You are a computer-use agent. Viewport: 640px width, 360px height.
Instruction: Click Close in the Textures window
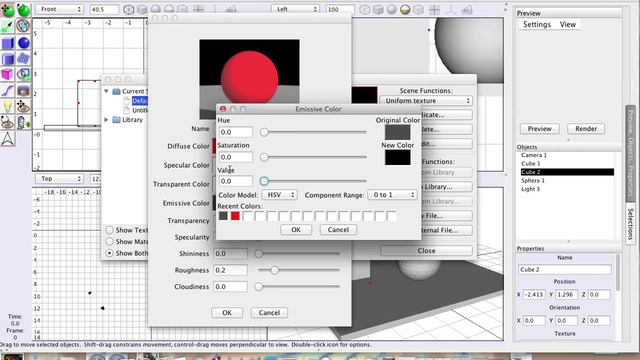coord(426,251)
